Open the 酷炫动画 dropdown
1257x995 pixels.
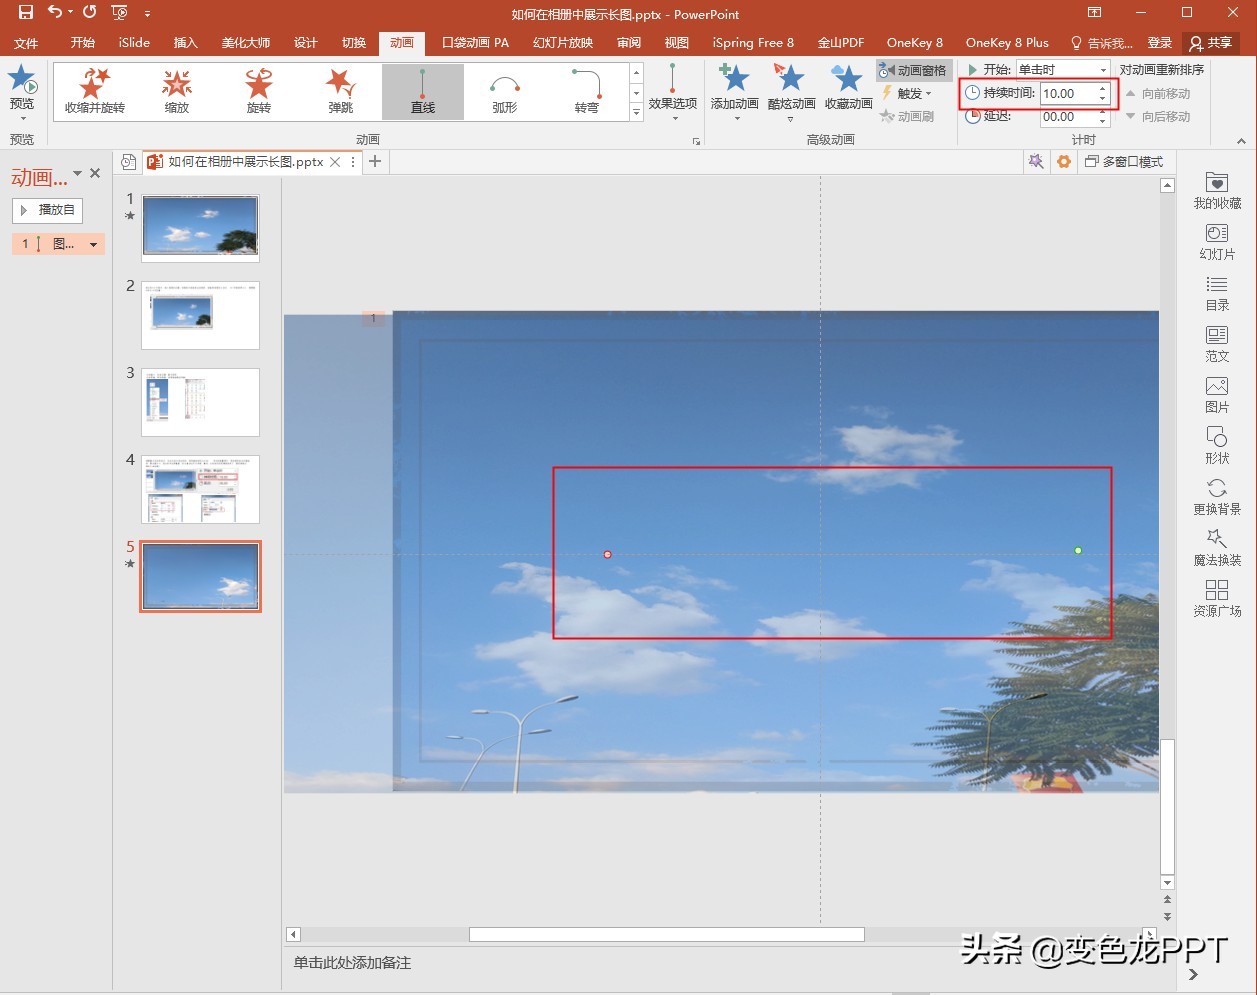[x=791, y=92]
